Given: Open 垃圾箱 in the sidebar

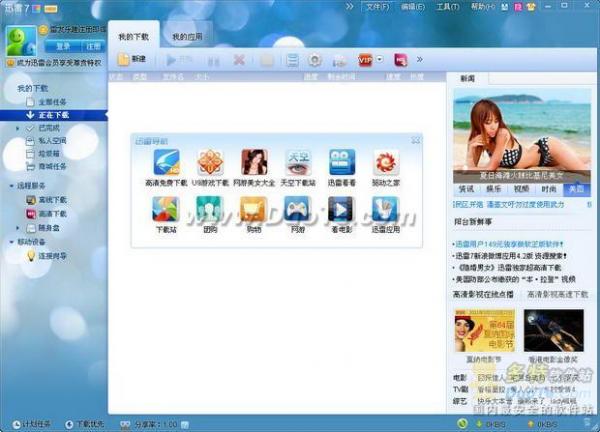Looking at the screenshot, I should (x=49, y=153).
